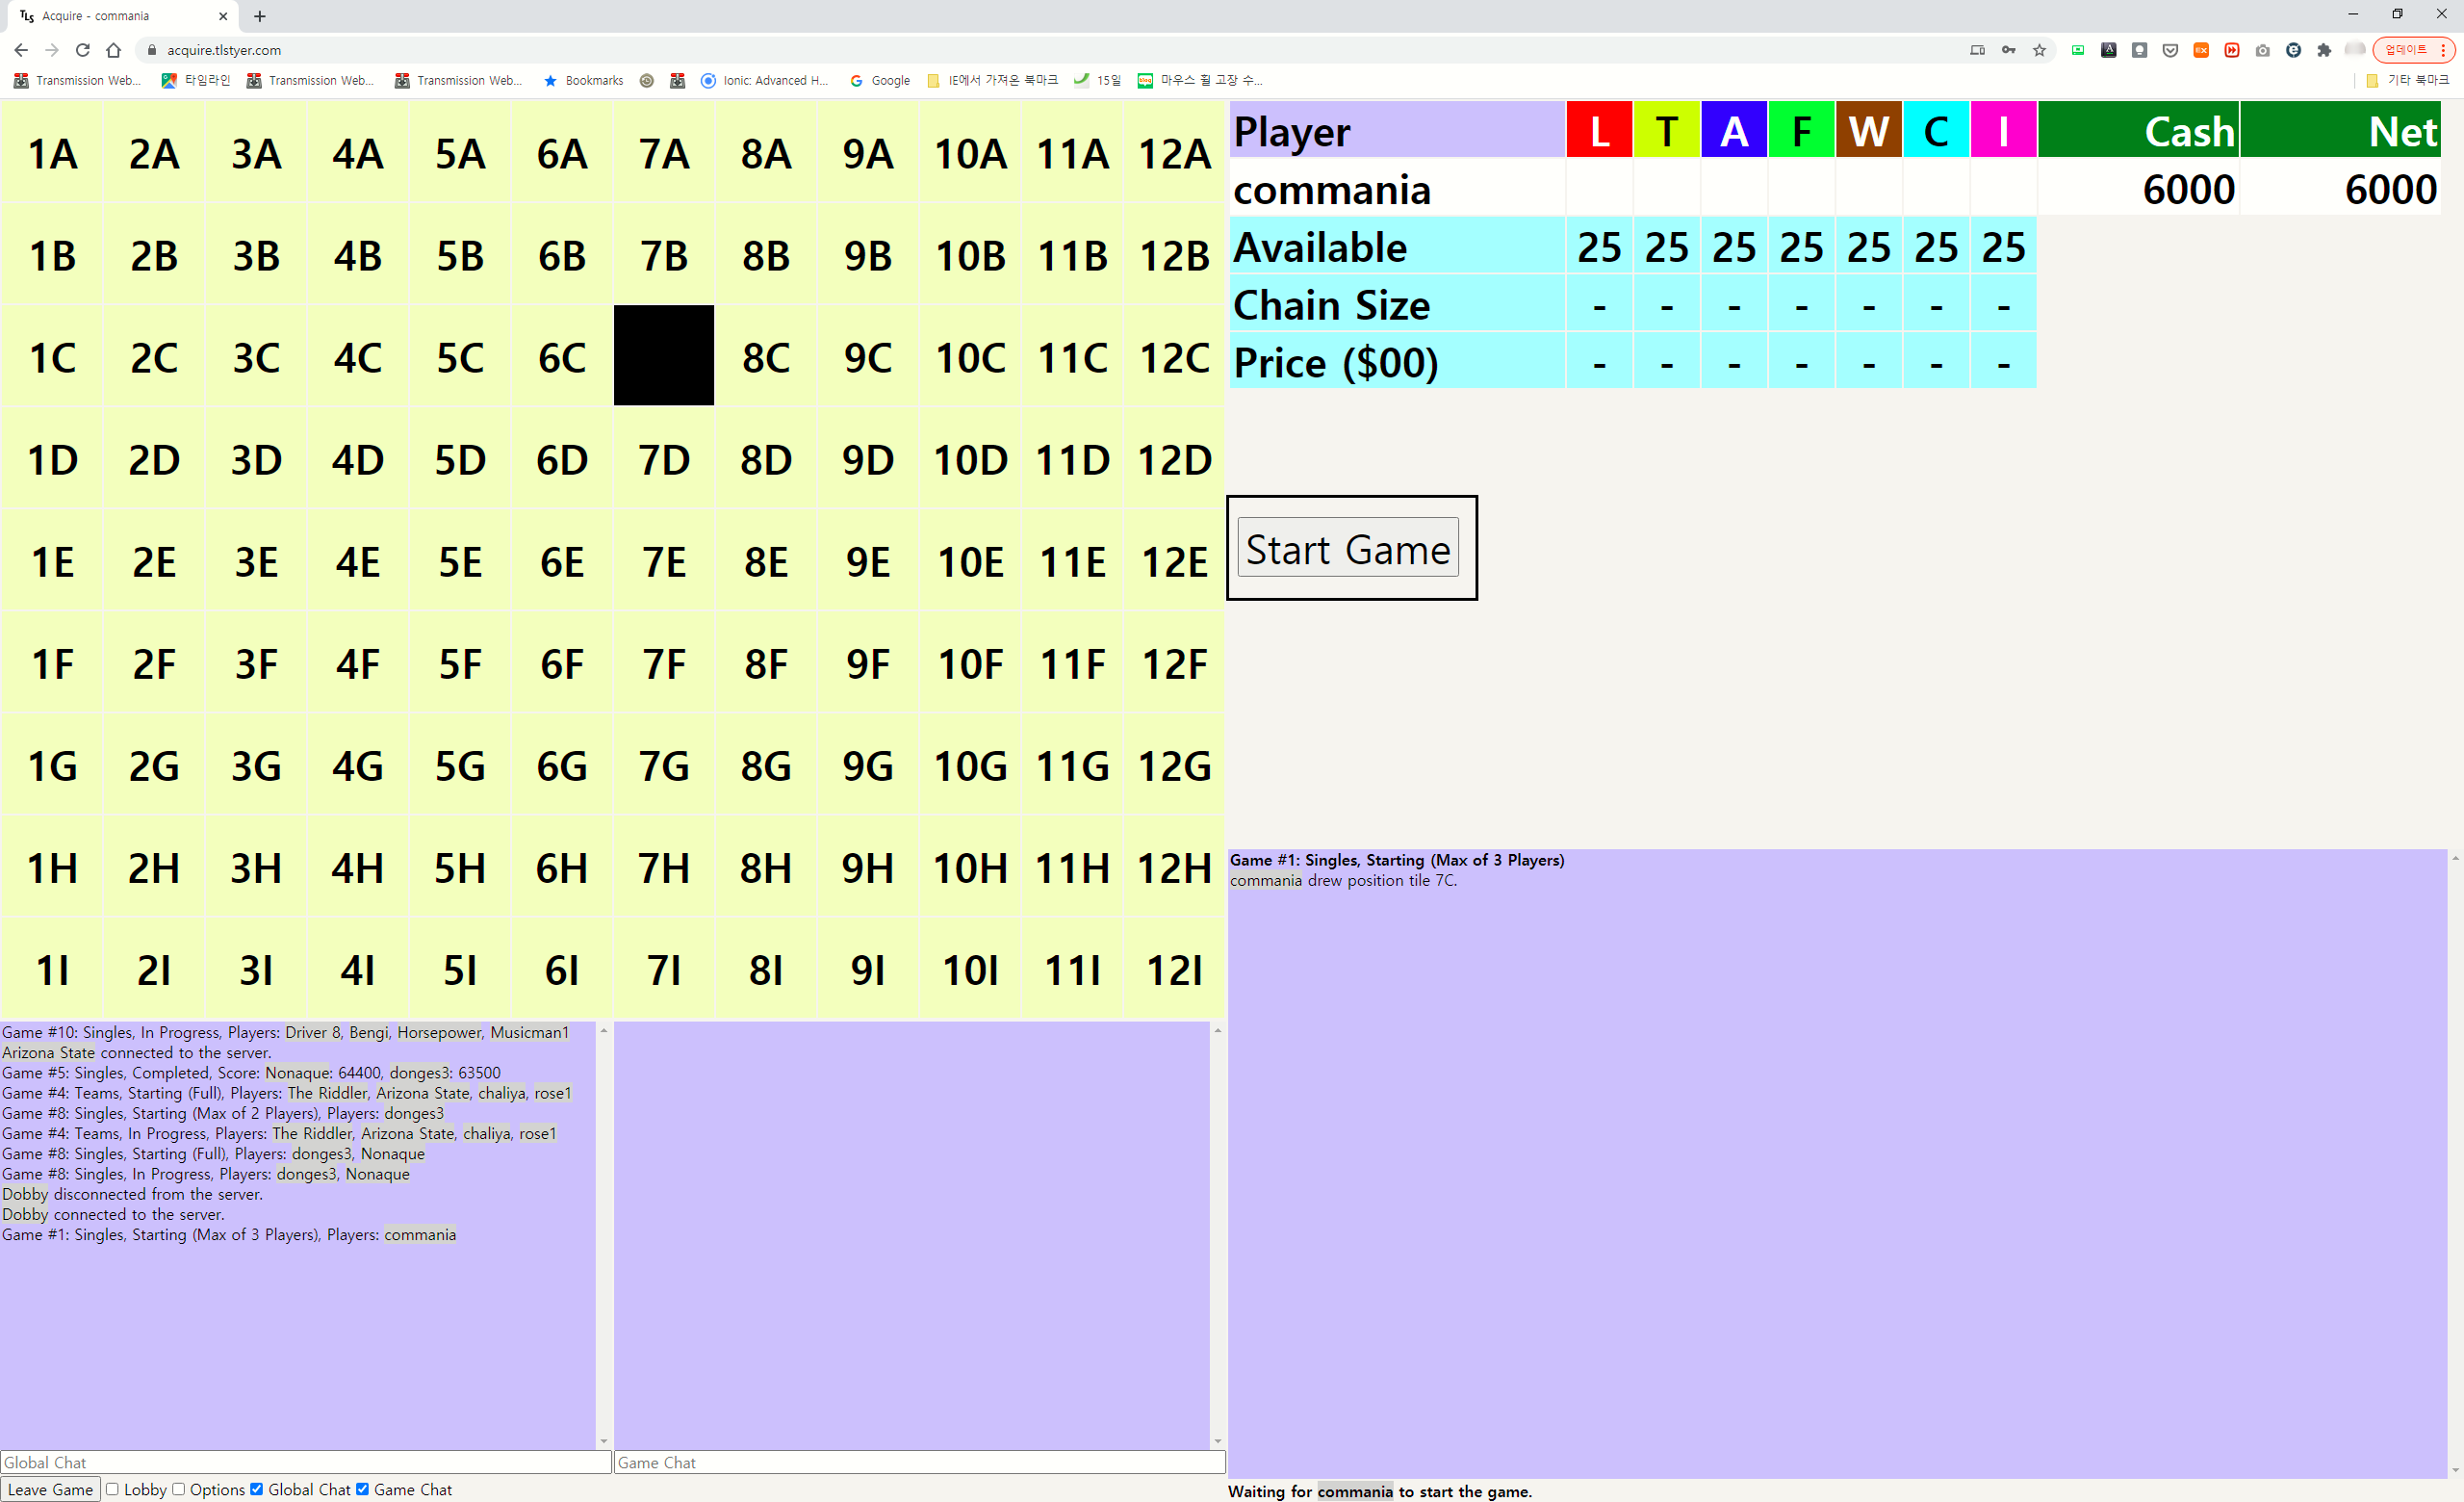Open the 기타 북마크 bookmarks folder

point(2407,80)
